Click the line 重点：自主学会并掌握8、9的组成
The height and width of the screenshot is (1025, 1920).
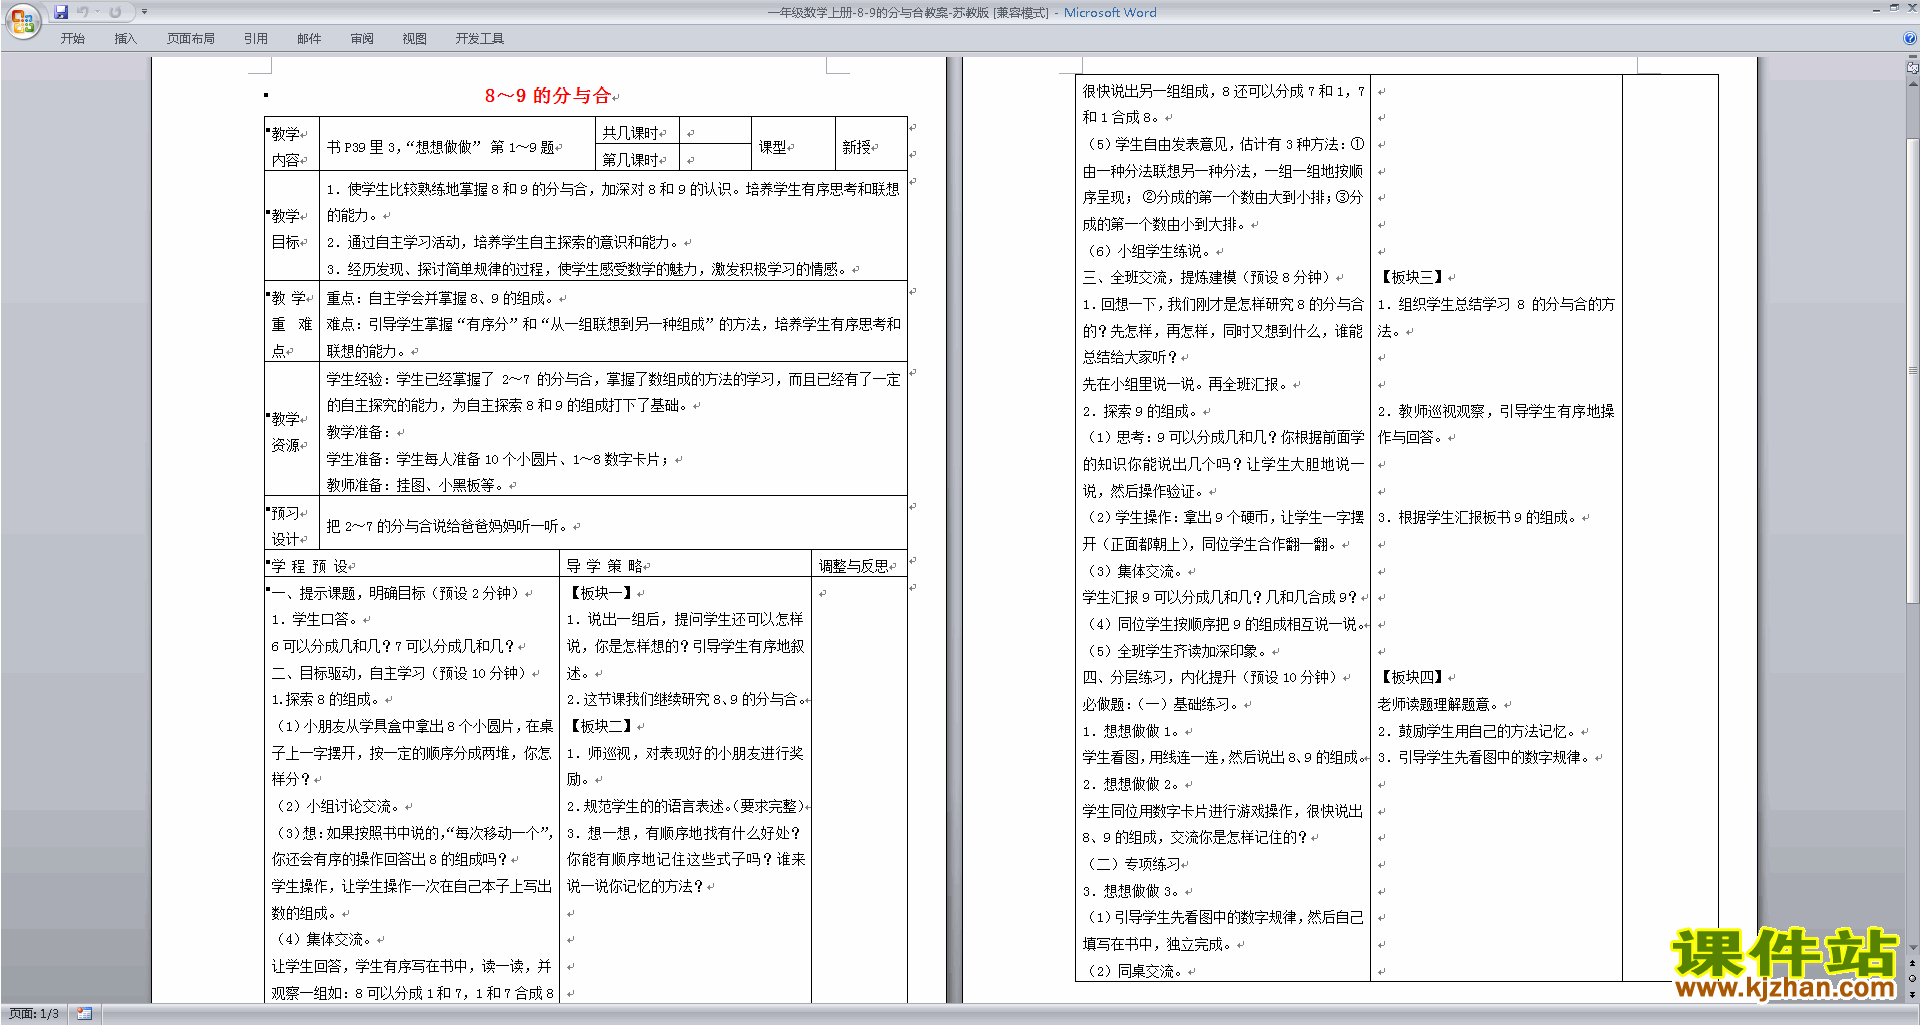pyautogui.click(x=441, y=298)
